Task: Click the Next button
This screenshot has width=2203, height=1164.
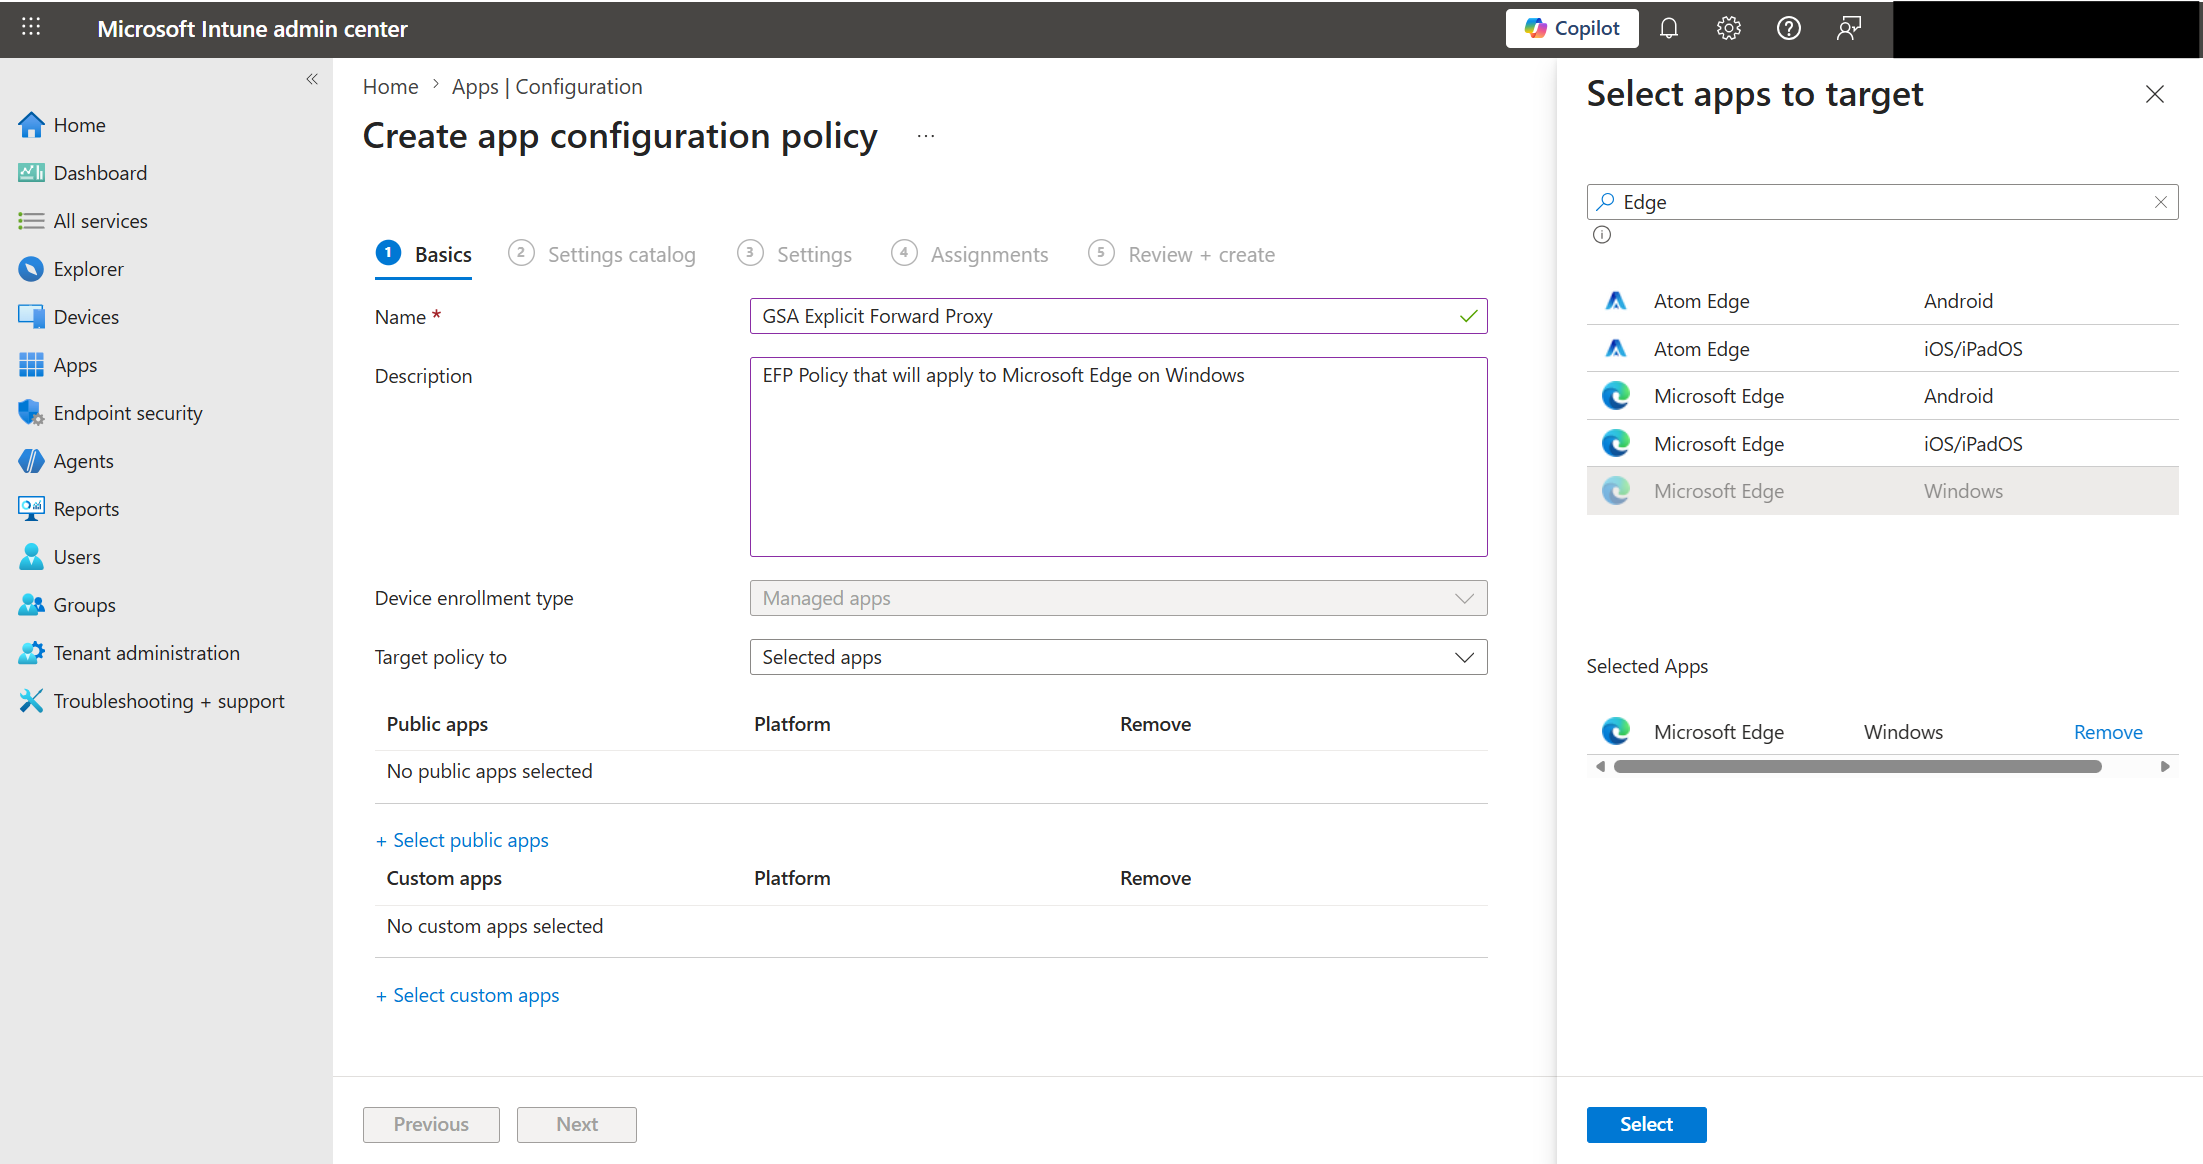Action: tap(577, 1124)
